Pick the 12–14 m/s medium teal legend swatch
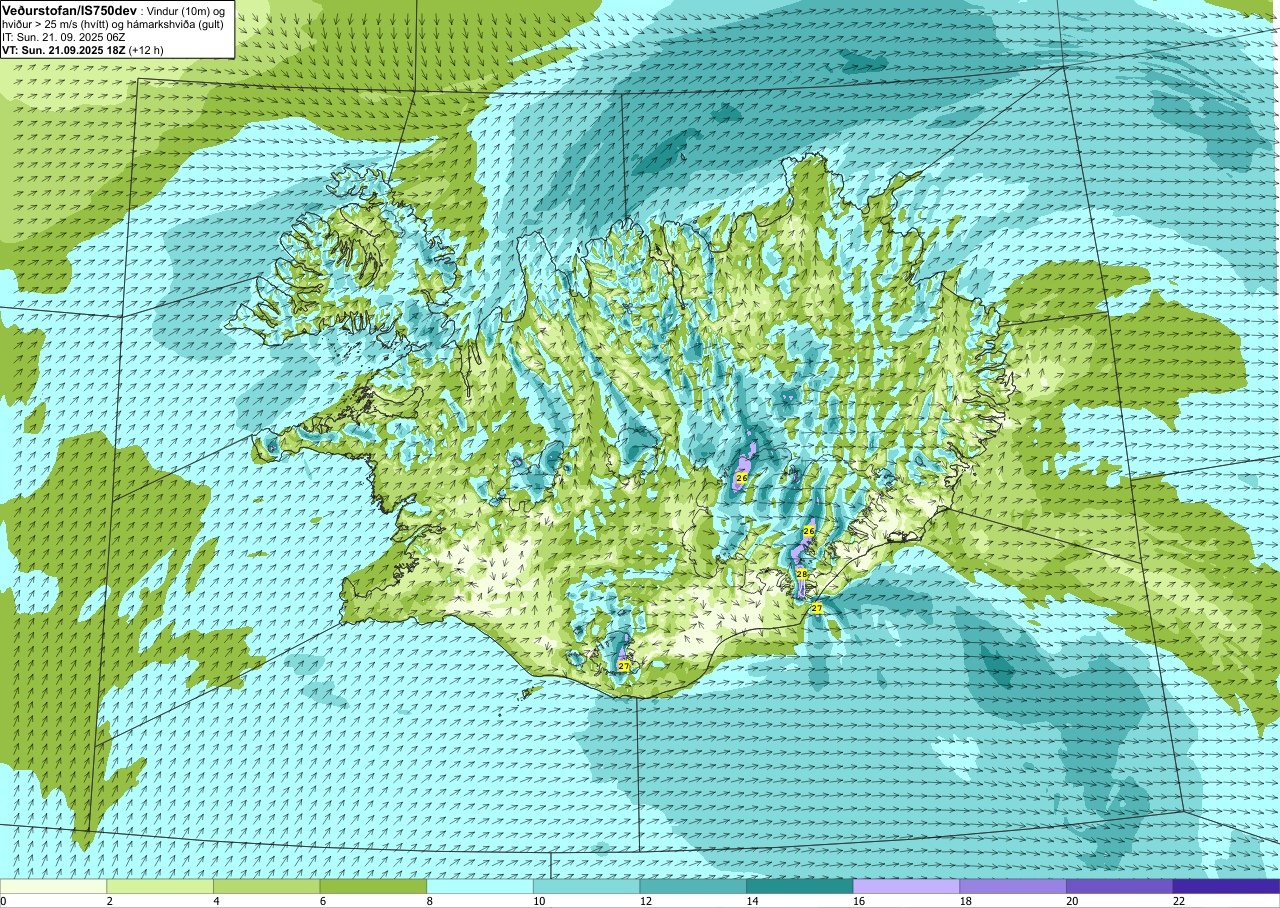This screenshot has height=908, width=1280. pyautogui.click(x=693, y=886)
